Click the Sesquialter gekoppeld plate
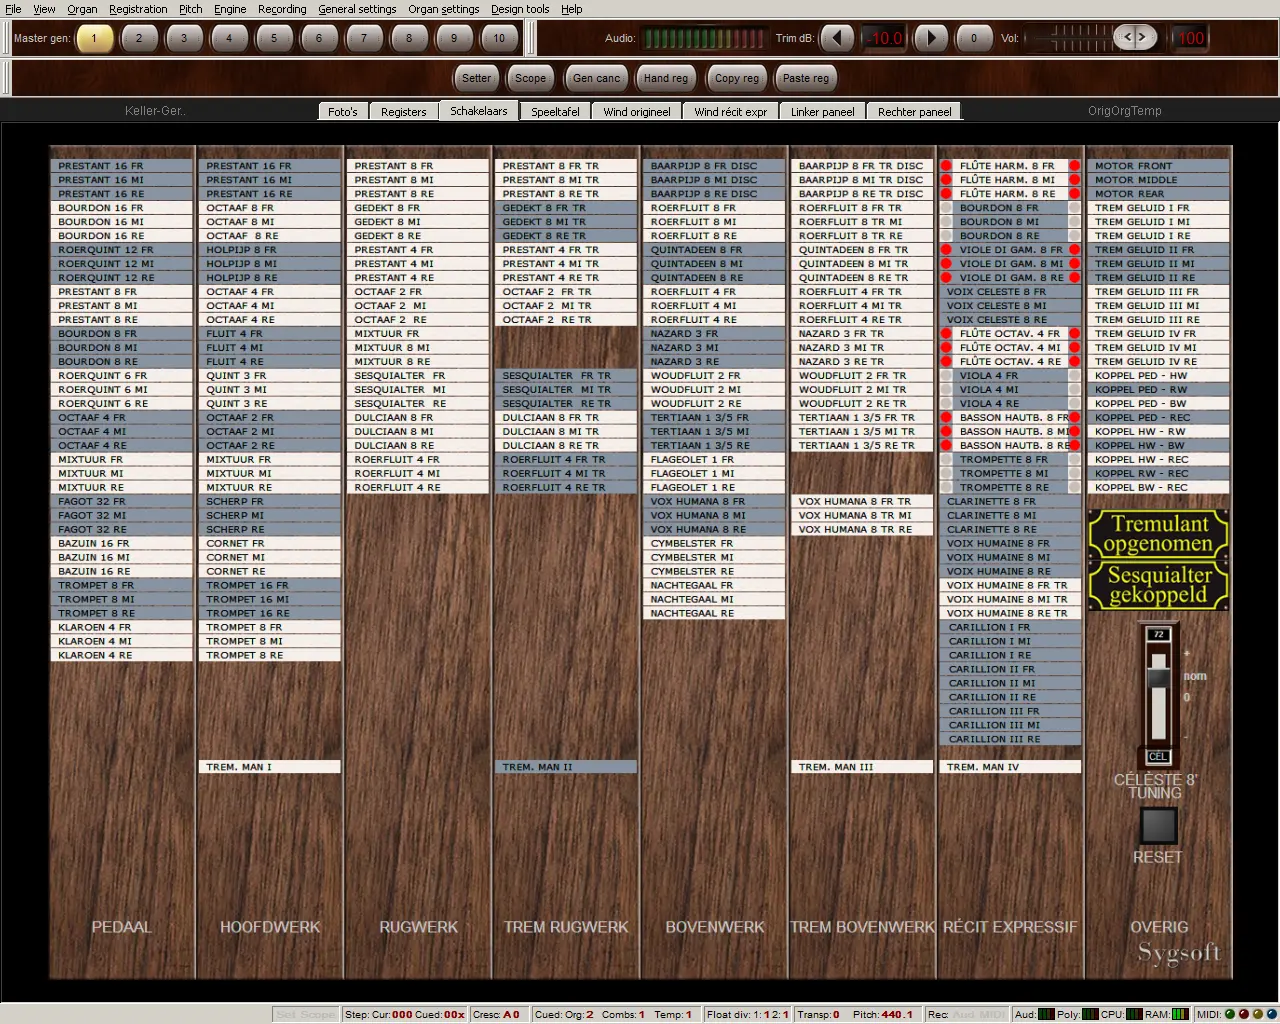Viewport: 1280px width, 1024px height. pyautogui.click(x=1158, y=585)
